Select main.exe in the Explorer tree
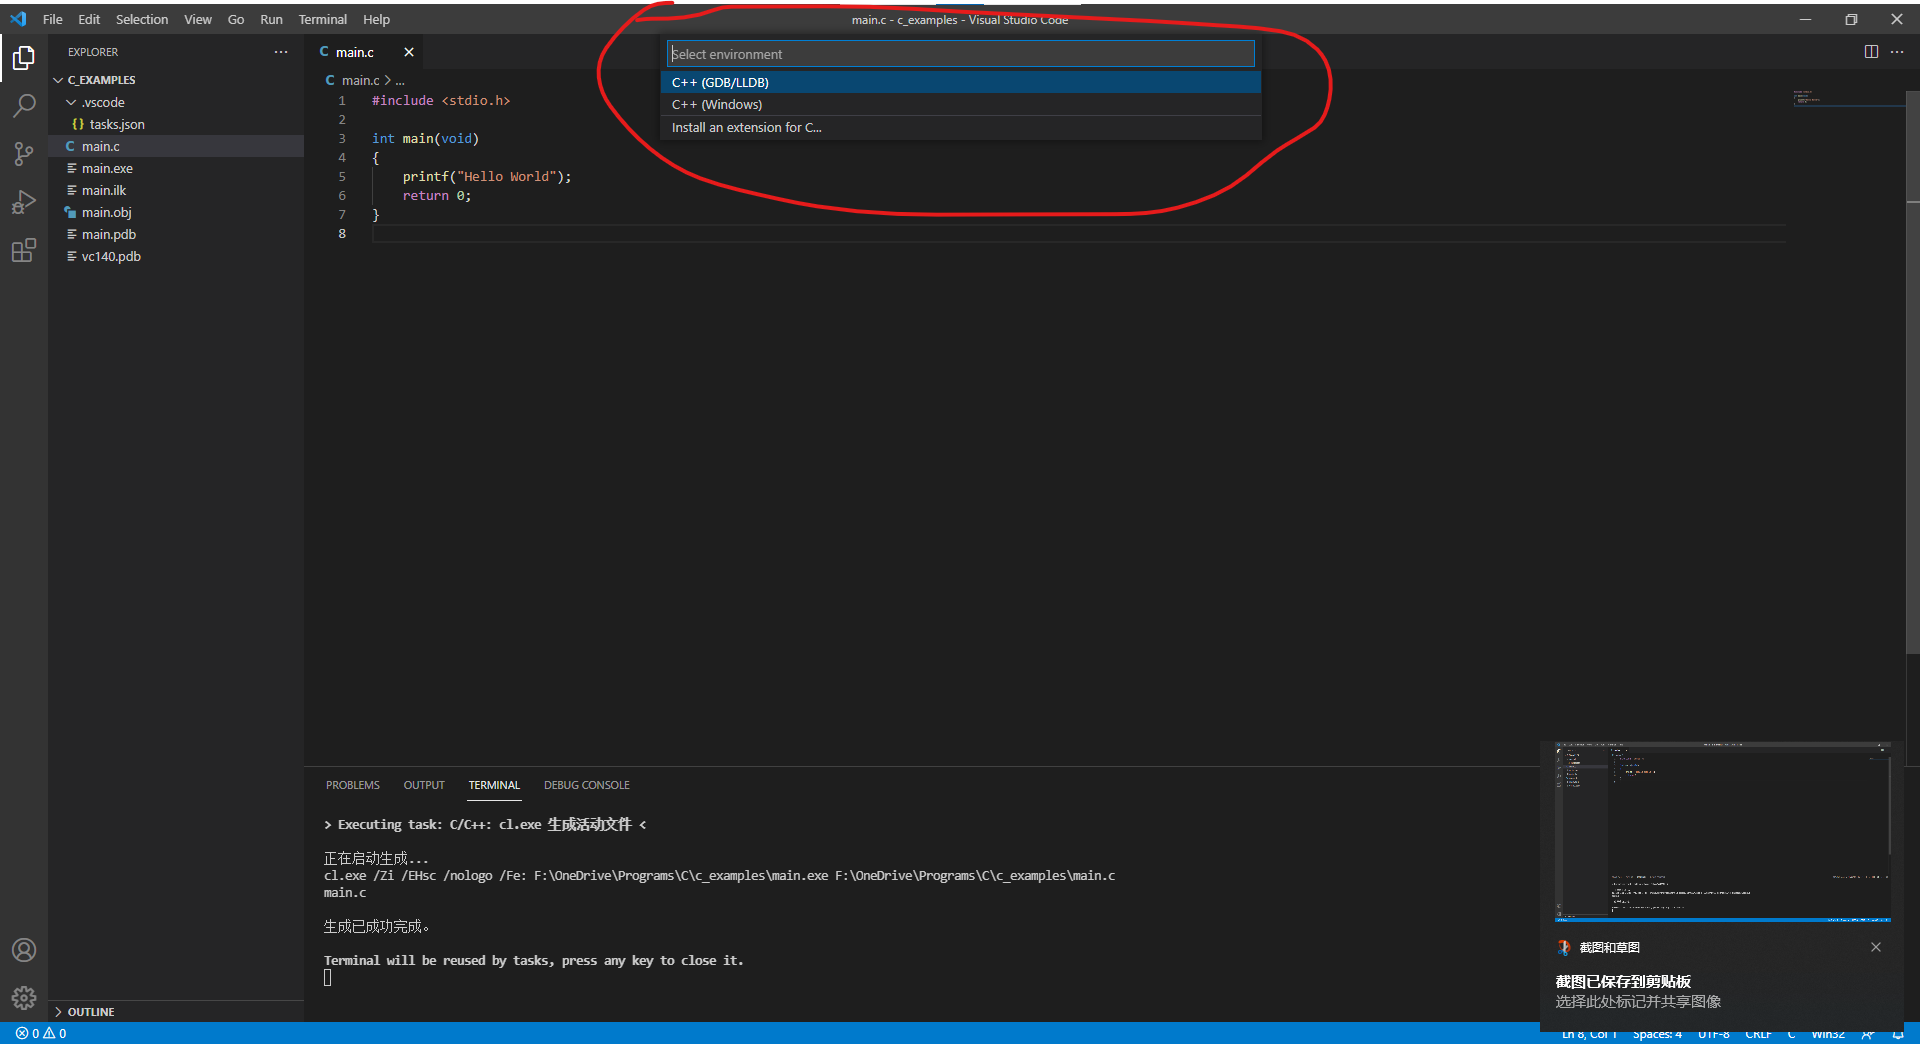The image size is (1920, 1044). click(176, 168)
